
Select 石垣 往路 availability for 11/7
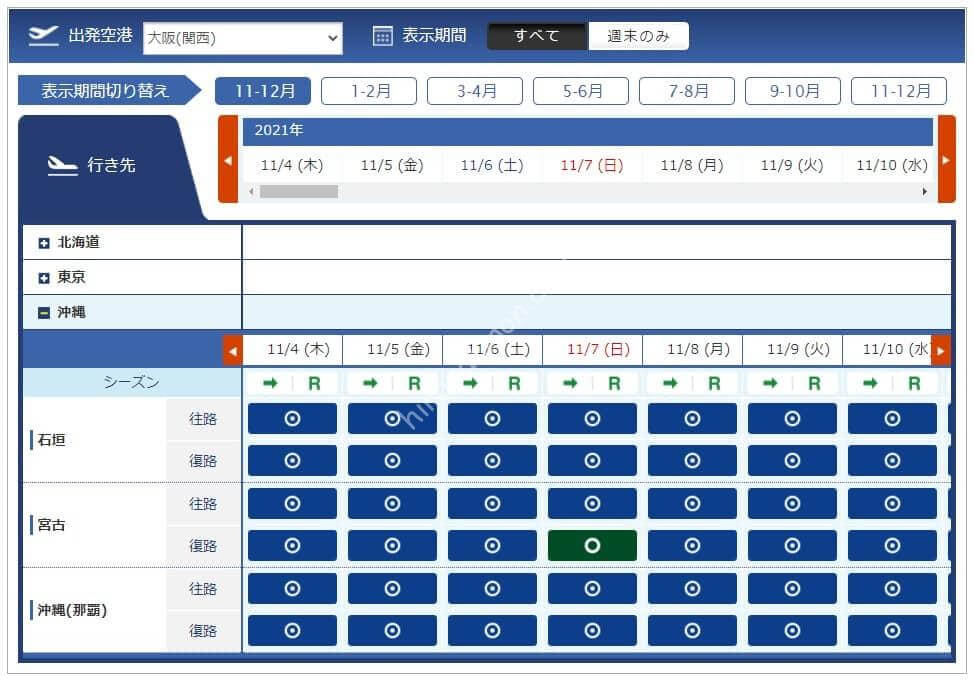(x=592, y=419)
